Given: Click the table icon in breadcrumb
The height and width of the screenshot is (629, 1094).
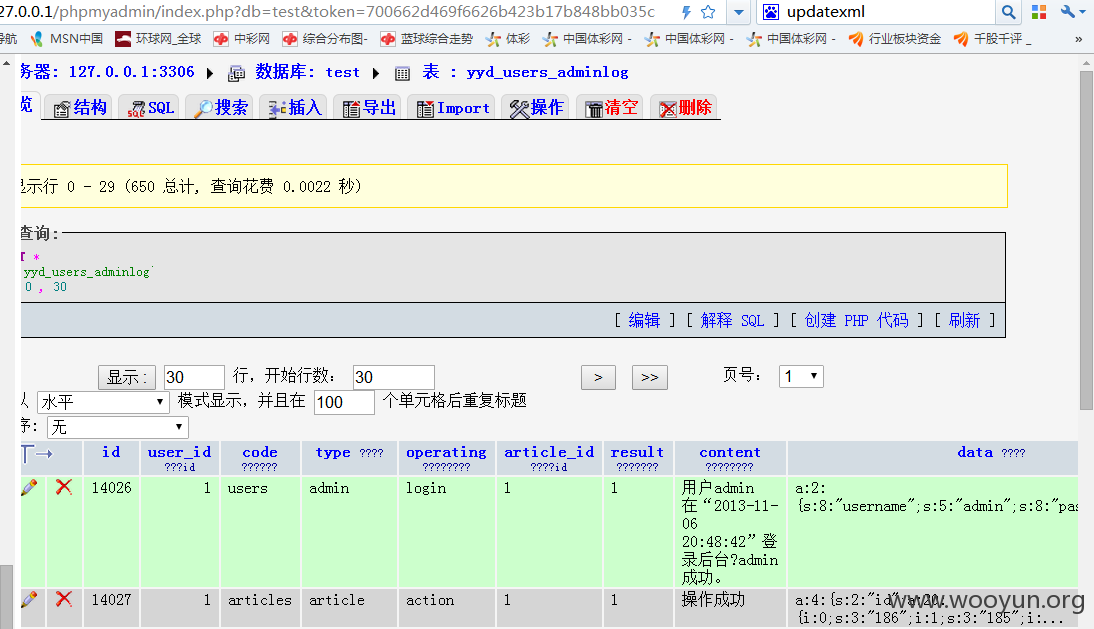Looking at the screenshot, I should pyautogui.click(x=403, y=73).
